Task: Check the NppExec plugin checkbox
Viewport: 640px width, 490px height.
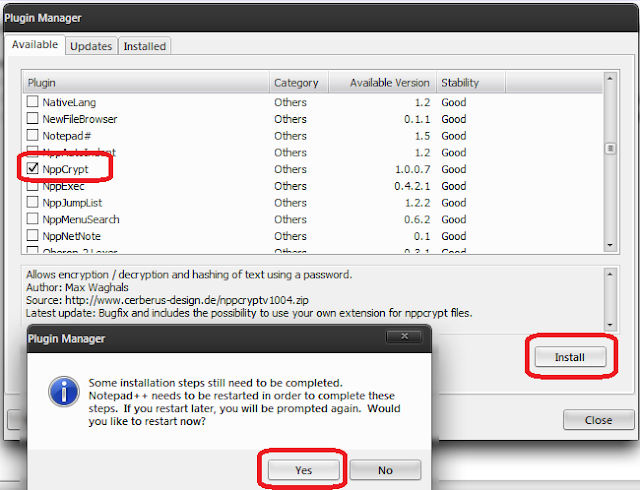Action: [x=32, y=186]
